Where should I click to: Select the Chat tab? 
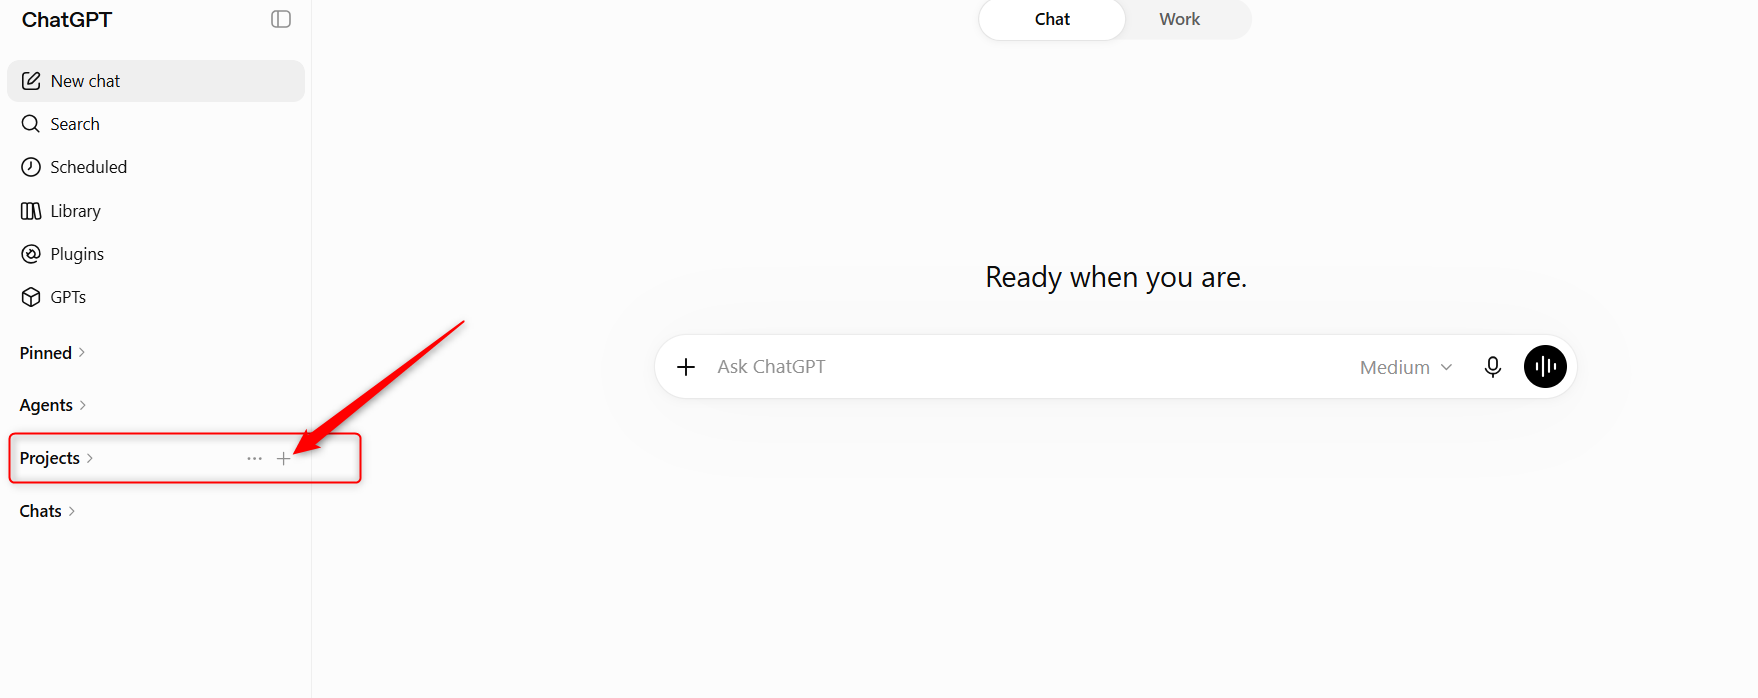tap(1052, 19)
